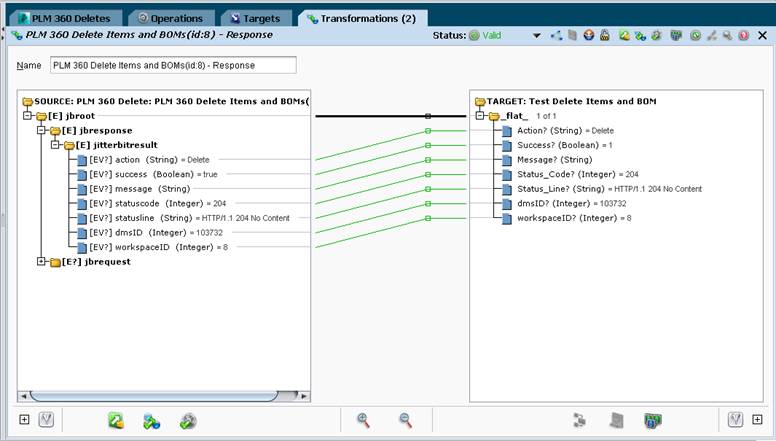This screenshot has height=441, width=776.
Task: Collapse the jitterbitresult tree node
Action: 55,145
